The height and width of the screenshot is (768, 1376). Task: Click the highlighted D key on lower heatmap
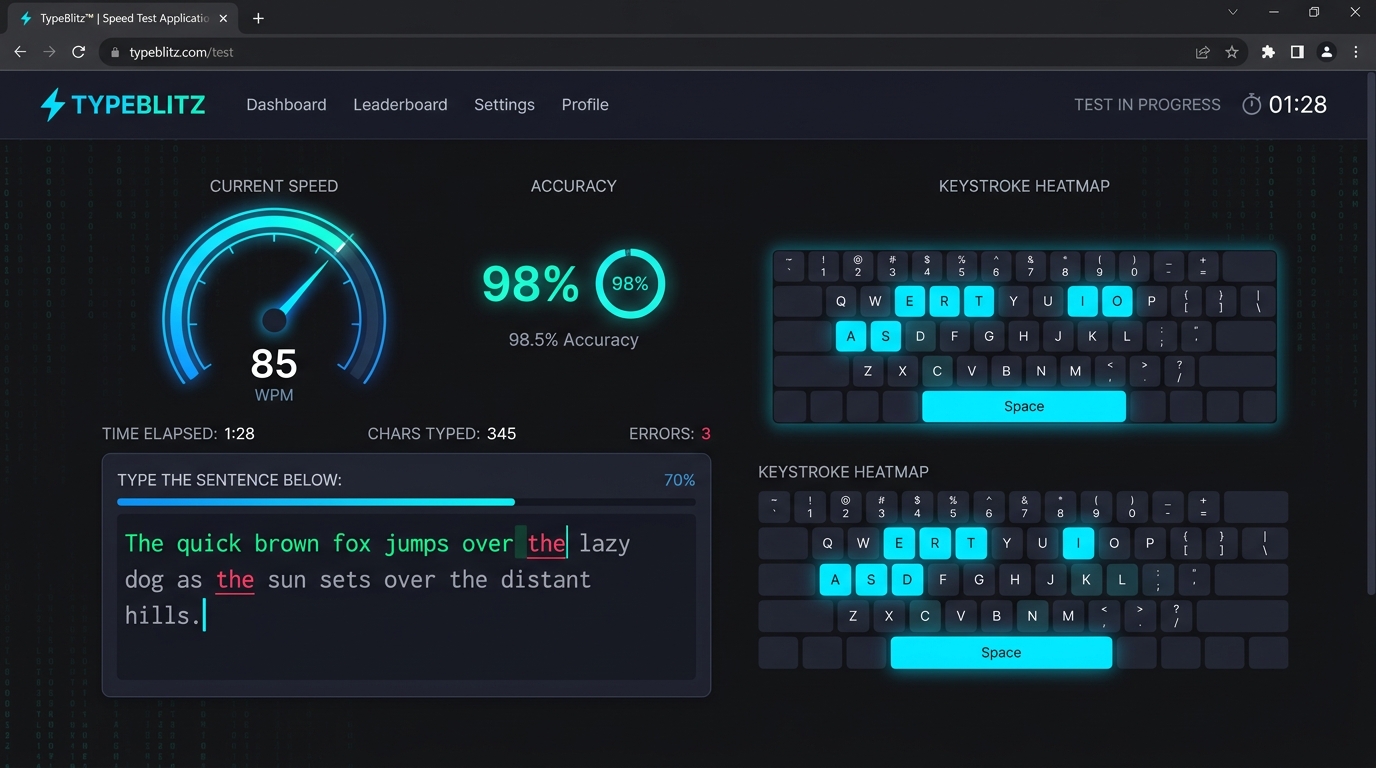tap(907, 579)
